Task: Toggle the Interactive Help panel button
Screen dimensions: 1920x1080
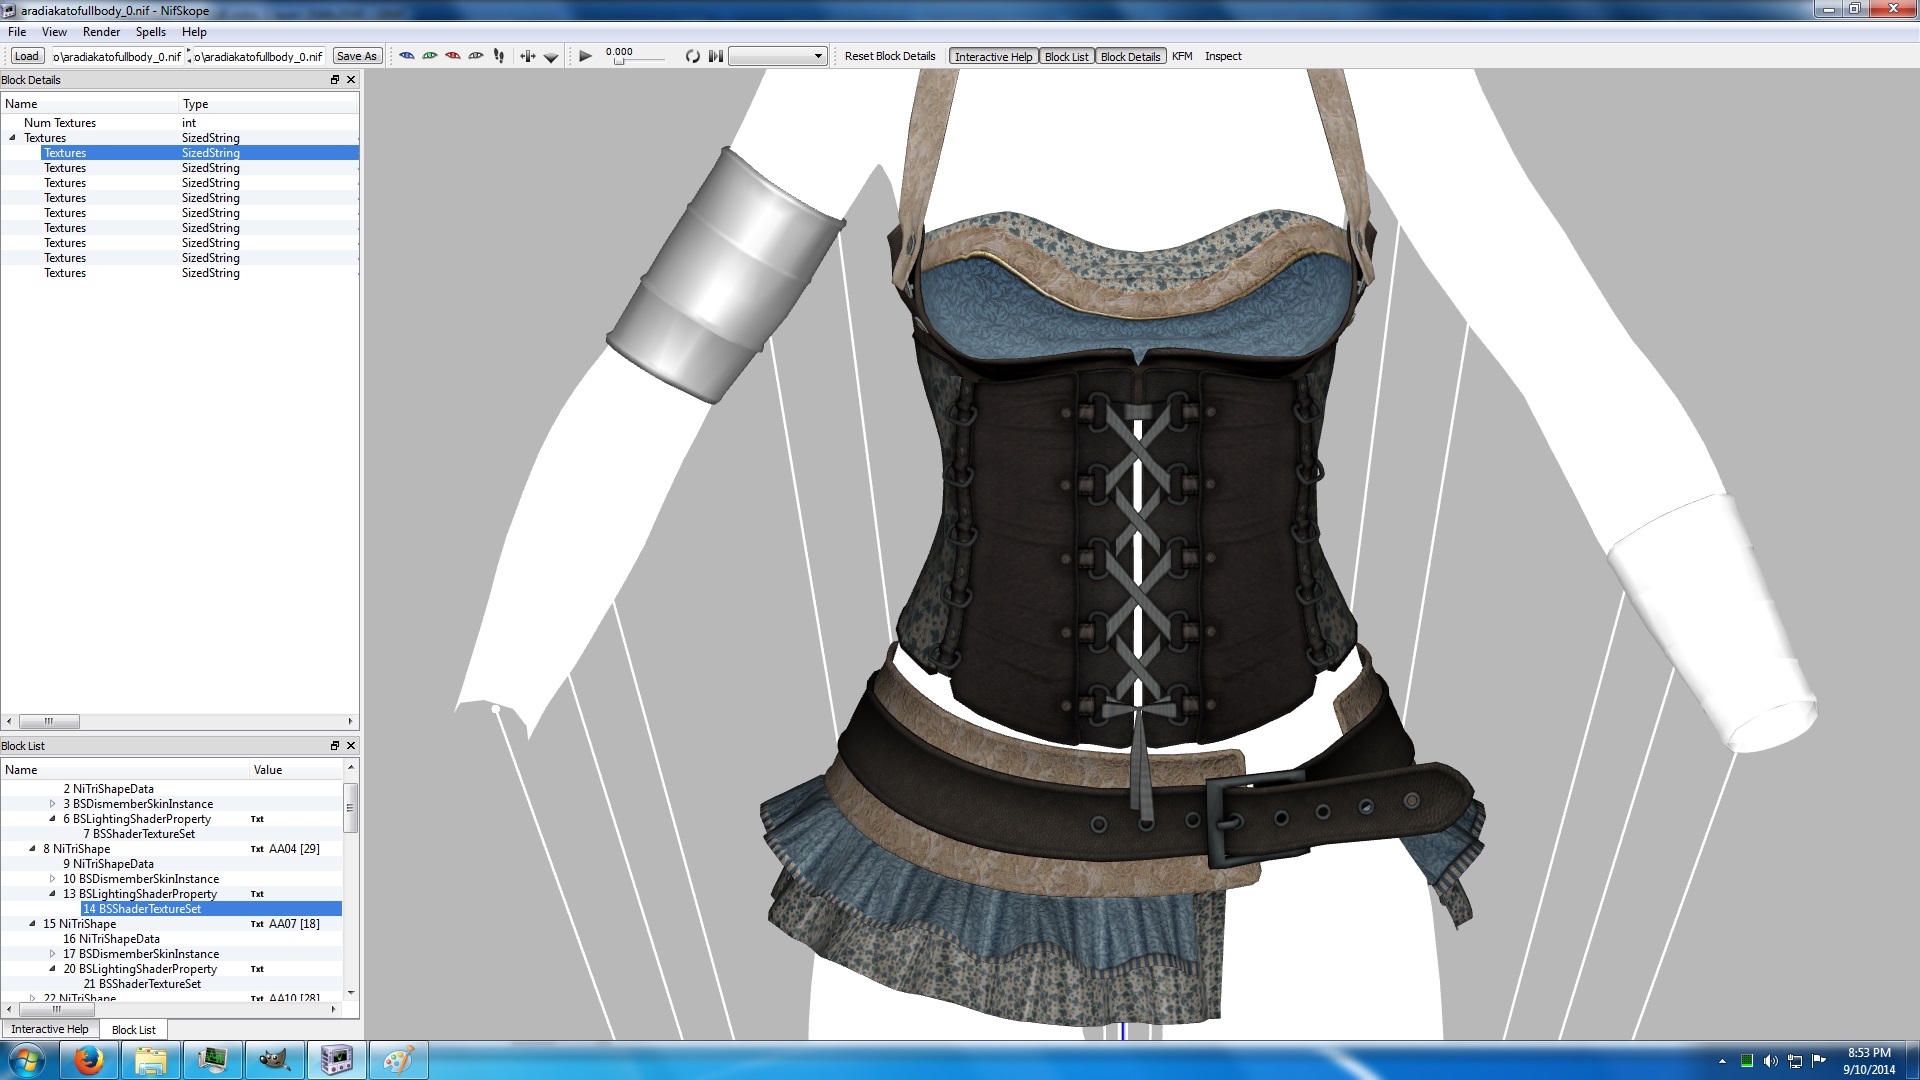Action: pyautogui.click(x=993, y=57)
